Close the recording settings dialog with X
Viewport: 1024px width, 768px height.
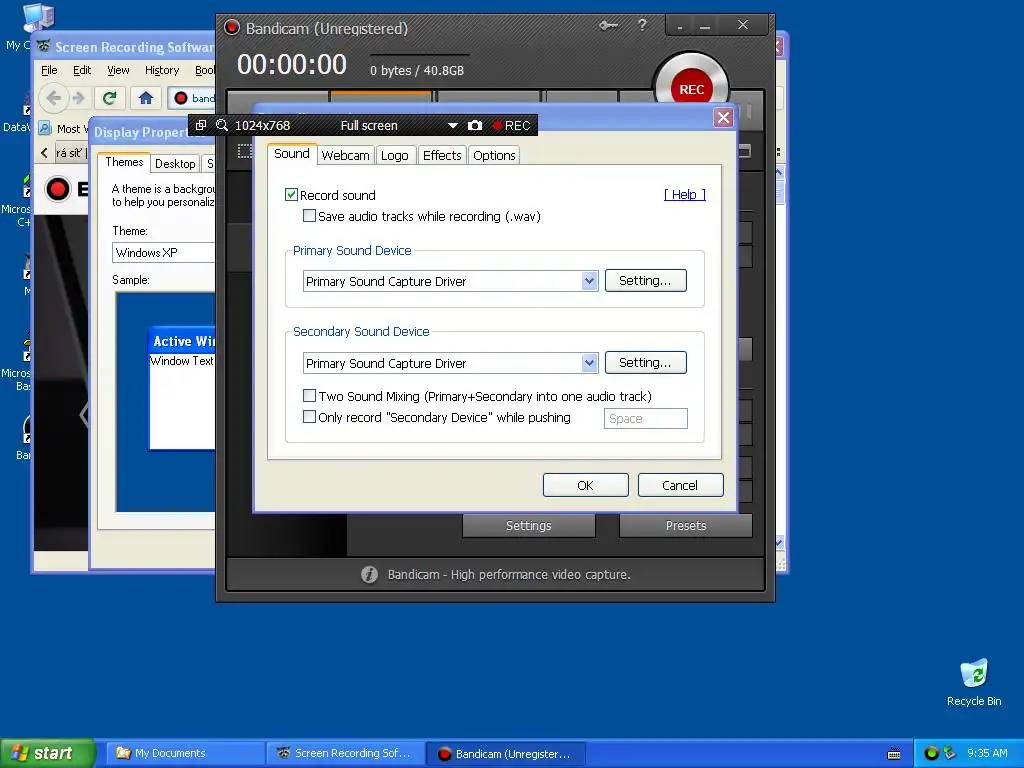click(723, 118)
